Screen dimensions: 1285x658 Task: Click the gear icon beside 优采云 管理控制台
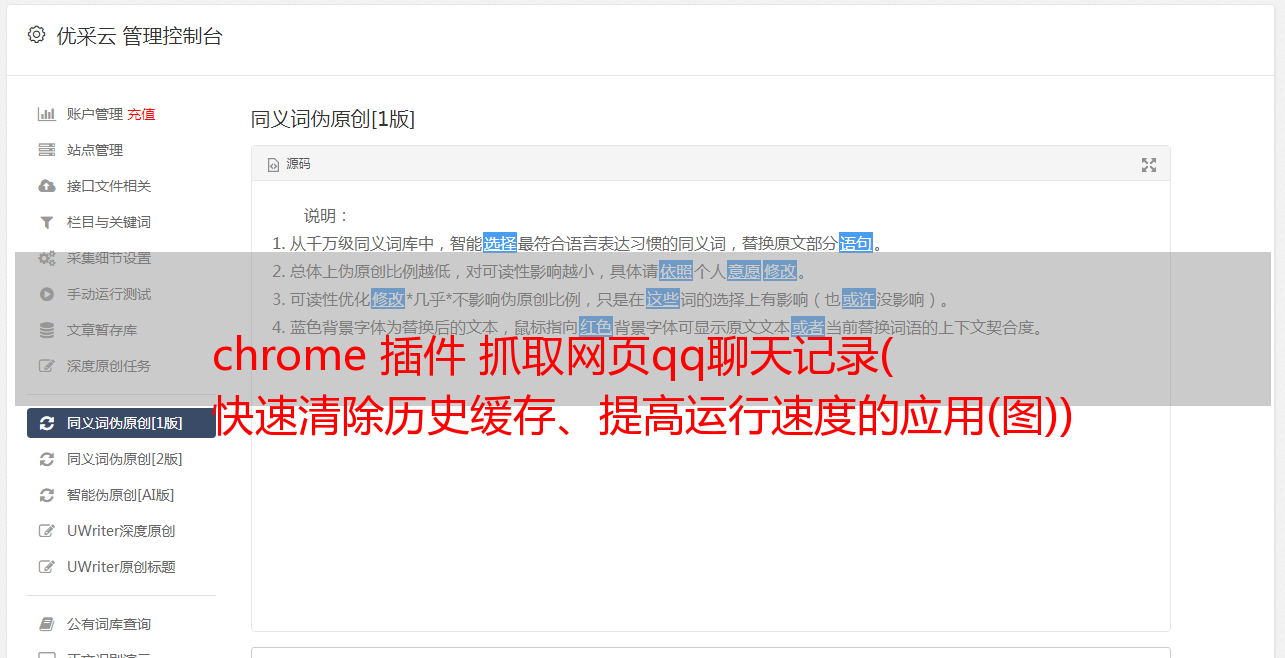pos(37,35)
